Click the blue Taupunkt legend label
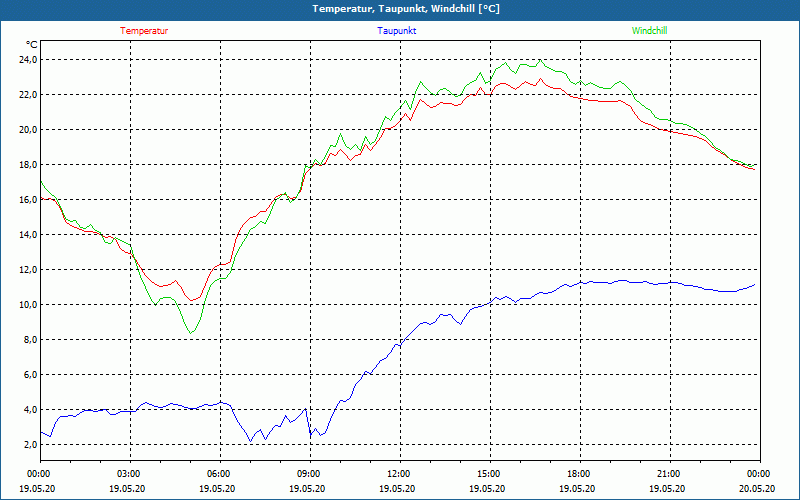800x500 pixels. [x=396, y=31]
